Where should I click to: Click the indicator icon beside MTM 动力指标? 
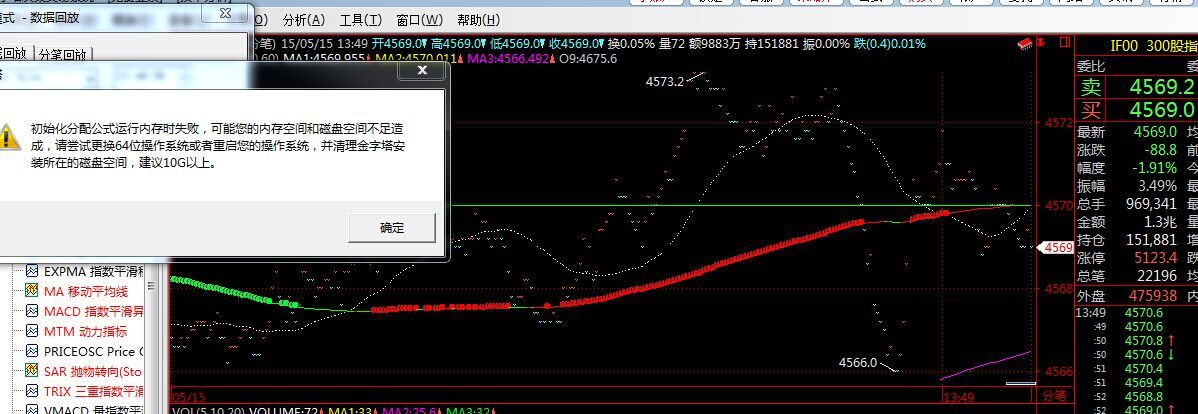(x=32, y=331)
